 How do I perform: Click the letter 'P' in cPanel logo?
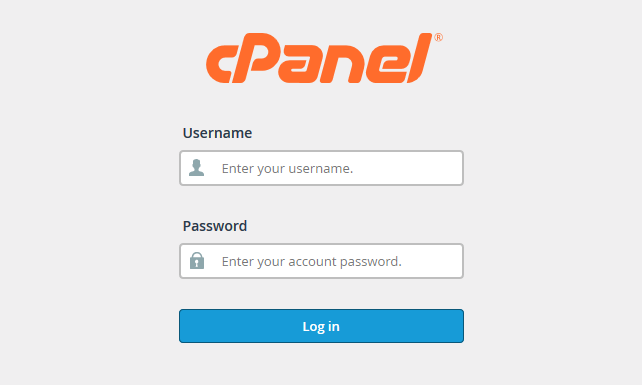click(x=256, y=58)
